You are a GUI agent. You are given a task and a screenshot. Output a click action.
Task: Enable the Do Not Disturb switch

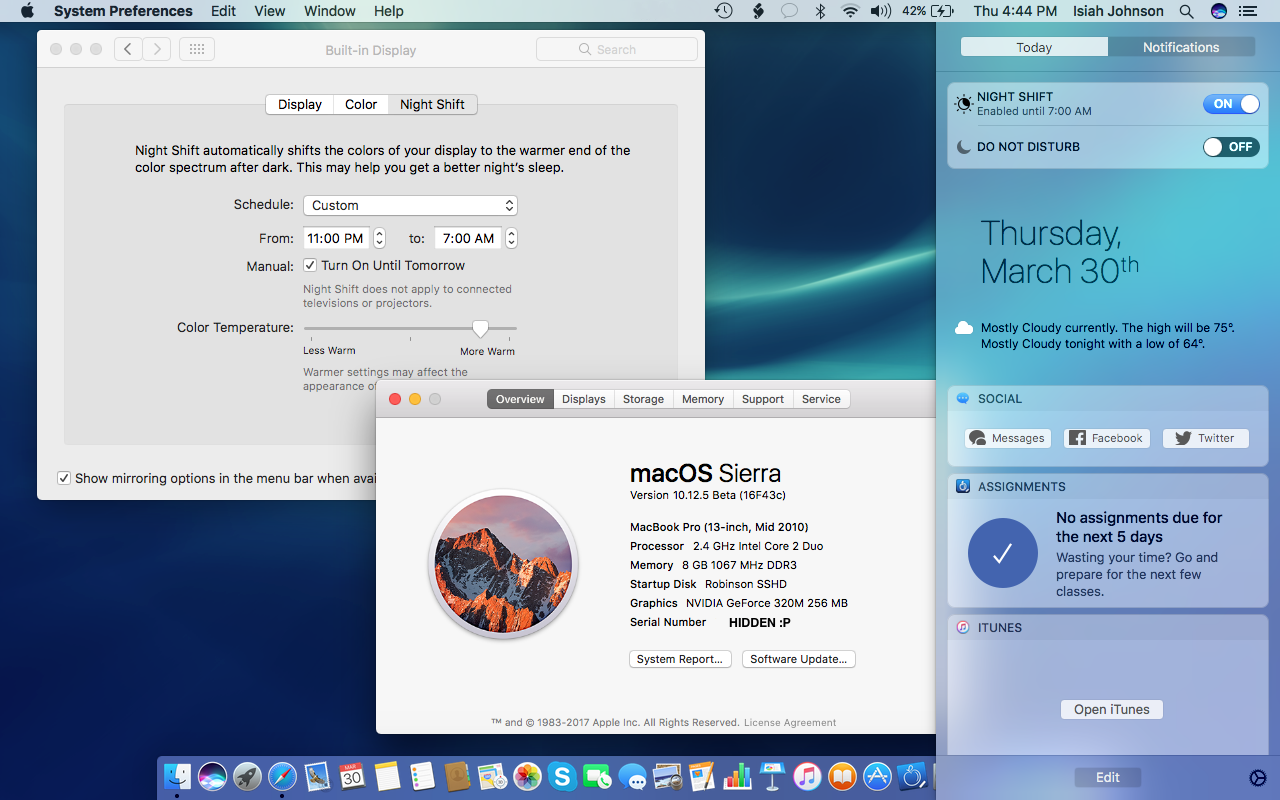tap(1230, 147)
